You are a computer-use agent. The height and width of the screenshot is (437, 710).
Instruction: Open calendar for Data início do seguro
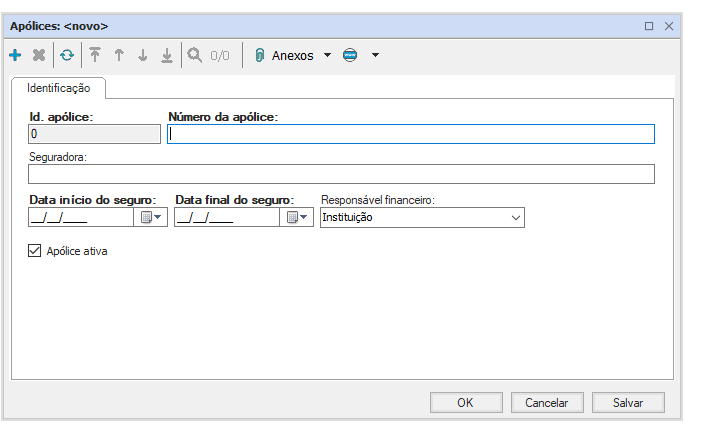(x=151, y=217)
